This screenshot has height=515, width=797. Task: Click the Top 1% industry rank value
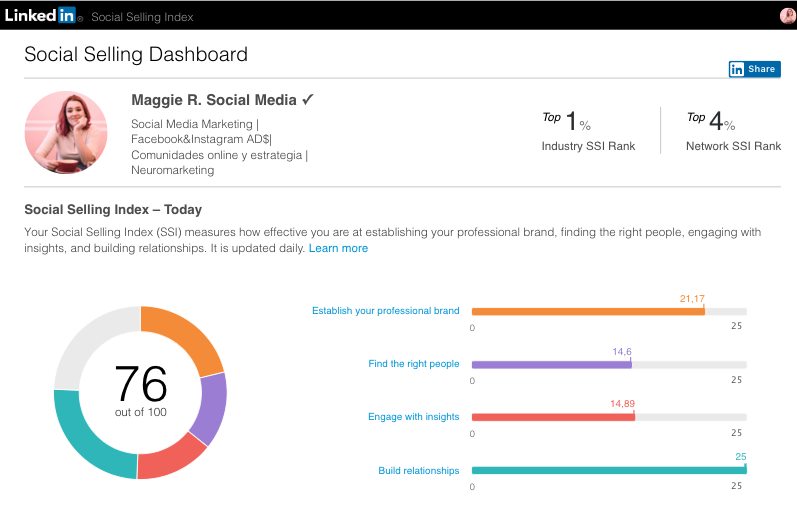[567, 121]
